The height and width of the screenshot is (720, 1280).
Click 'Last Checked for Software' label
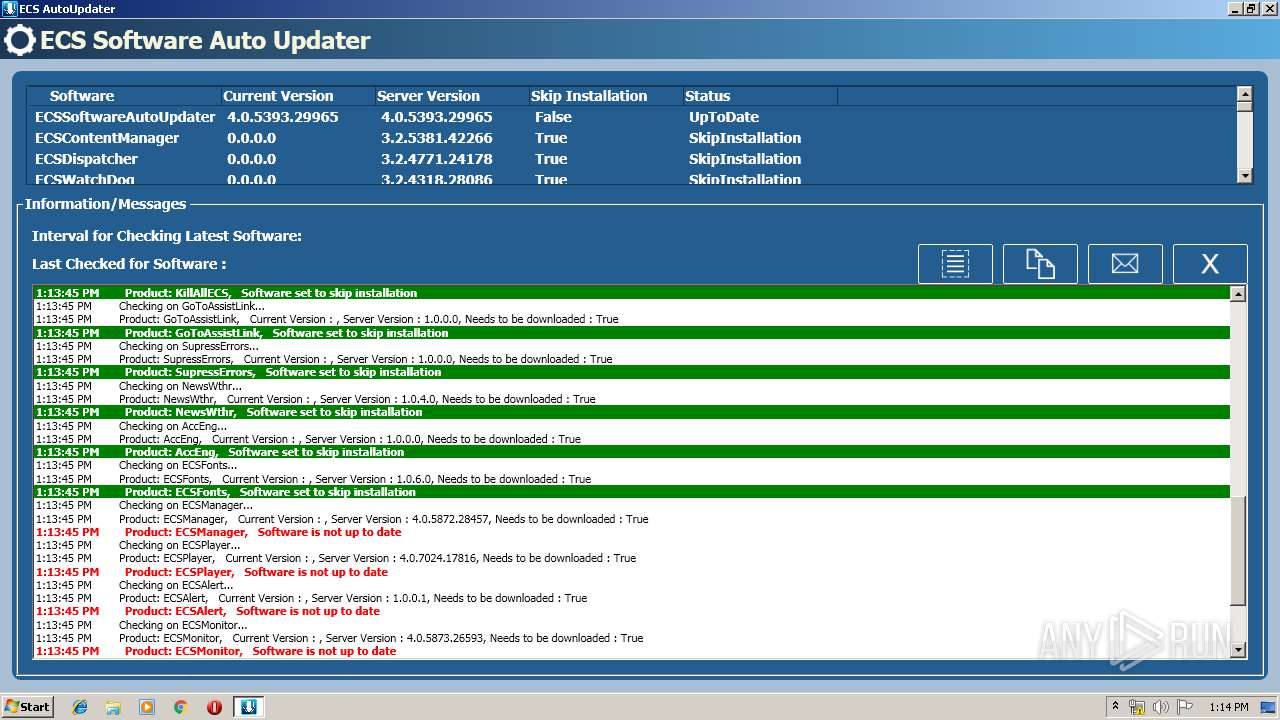click(x=129, y=264)
